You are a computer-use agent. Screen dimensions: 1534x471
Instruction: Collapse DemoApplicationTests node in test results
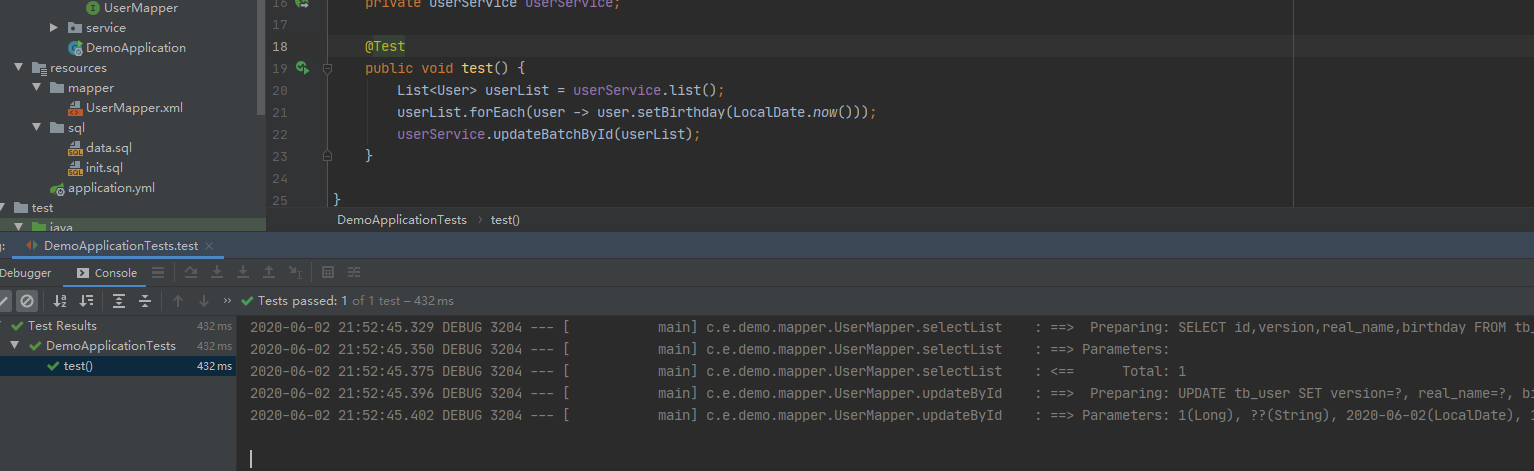(x=15, y=346)
